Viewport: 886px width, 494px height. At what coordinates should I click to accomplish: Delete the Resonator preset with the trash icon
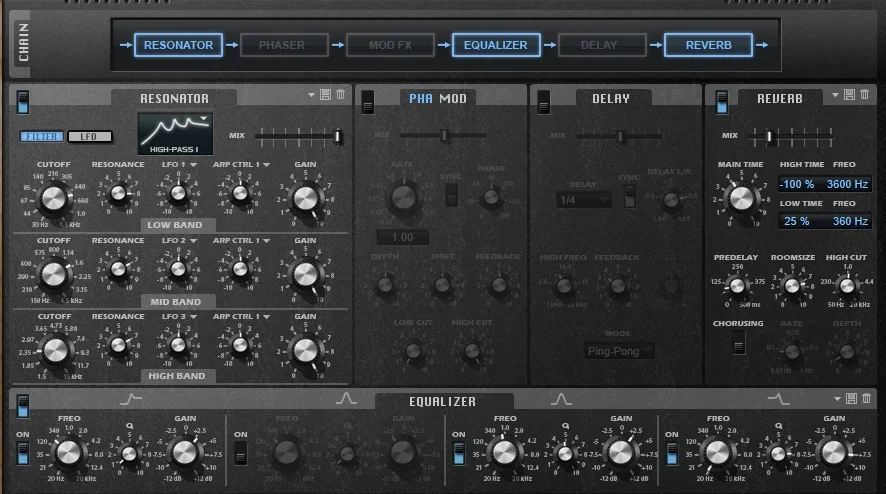[x=341, y=94]
